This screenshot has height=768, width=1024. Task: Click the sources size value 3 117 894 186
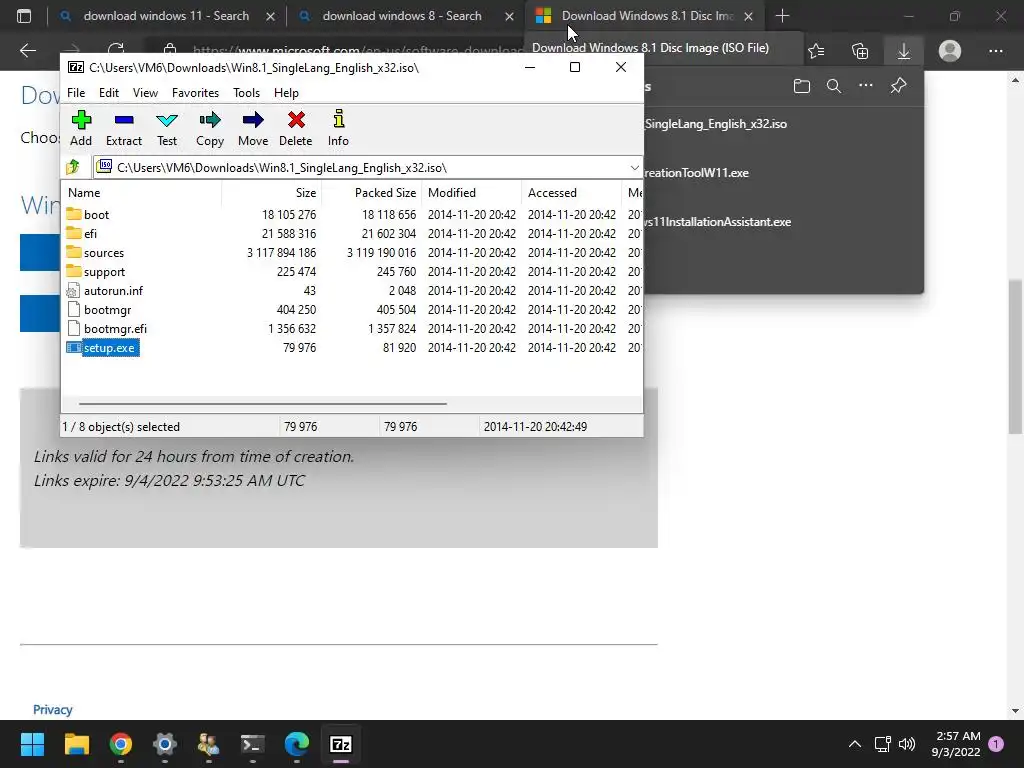(x=281, y=253)
